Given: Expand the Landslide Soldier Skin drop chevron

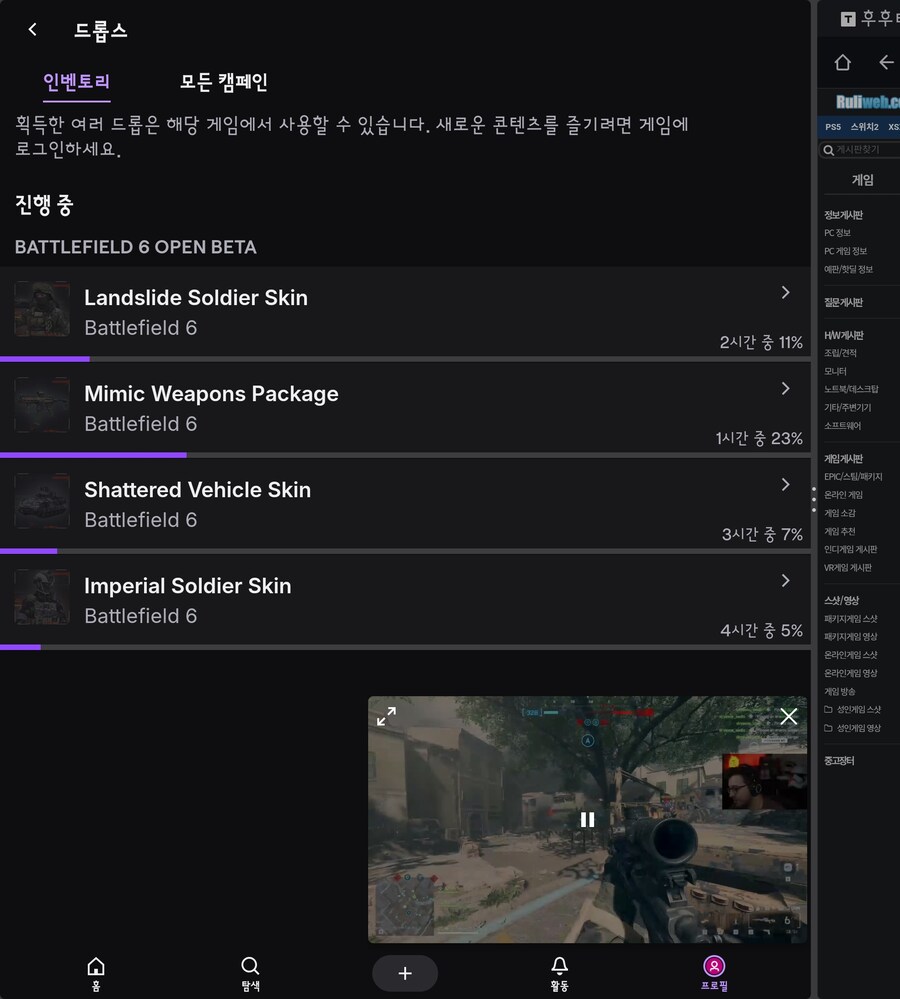Looking at the screenshot, I should (785, 293).
